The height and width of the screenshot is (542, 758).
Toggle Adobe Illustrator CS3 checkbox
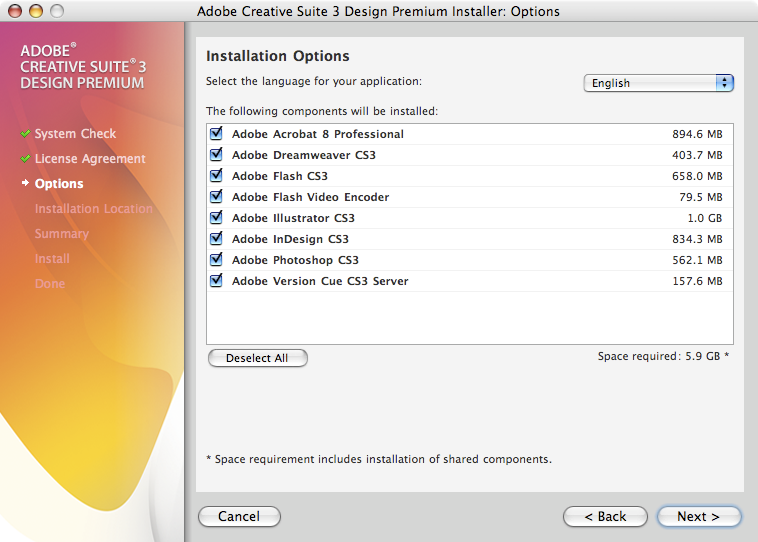(216, 218)
